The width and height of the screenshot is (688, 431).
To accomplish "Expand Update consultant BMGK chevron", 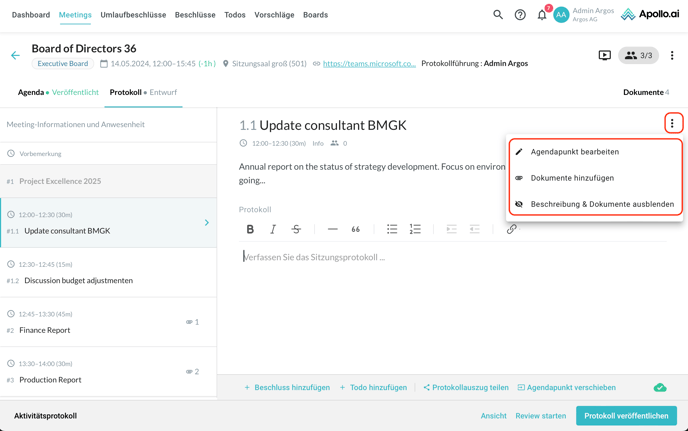I will point(207,223).
